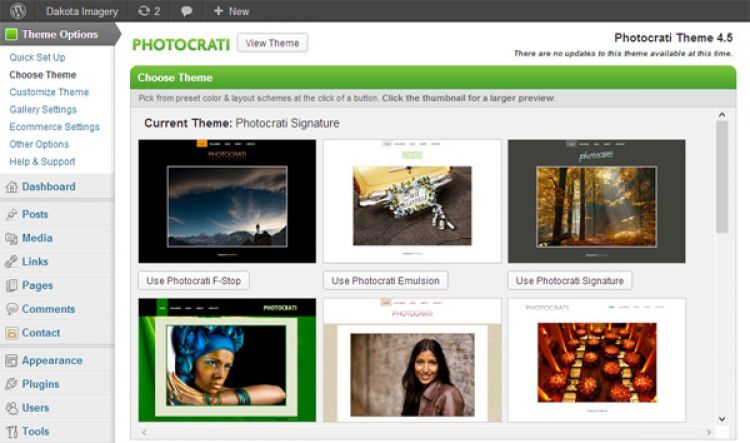
Task: Click Use Photocrati F-Stop button
Action: pos(194,281)
